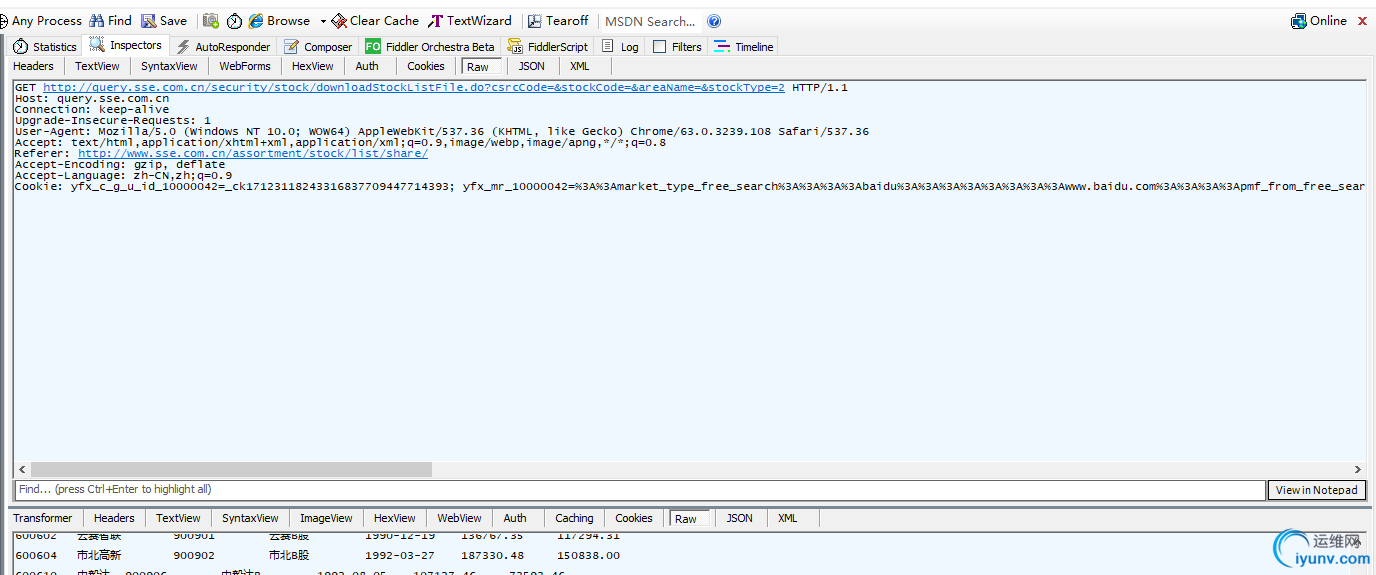Switch to the Statistics tab
Image resolution: width=1376 pixels, height=575 pixels.
coord(44,46)
